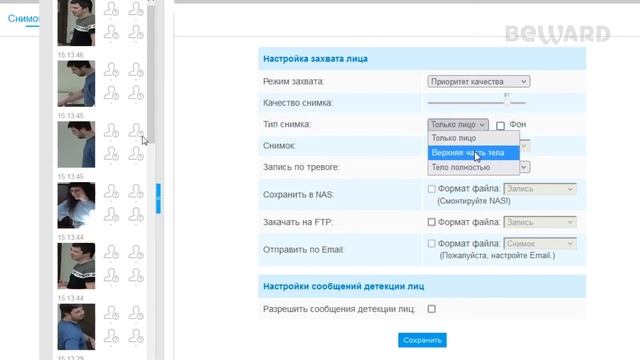Screen dimensions: 640x360
Task: Click the (Смонтируйте NAS!) hint text
Action: pos(473,201)
